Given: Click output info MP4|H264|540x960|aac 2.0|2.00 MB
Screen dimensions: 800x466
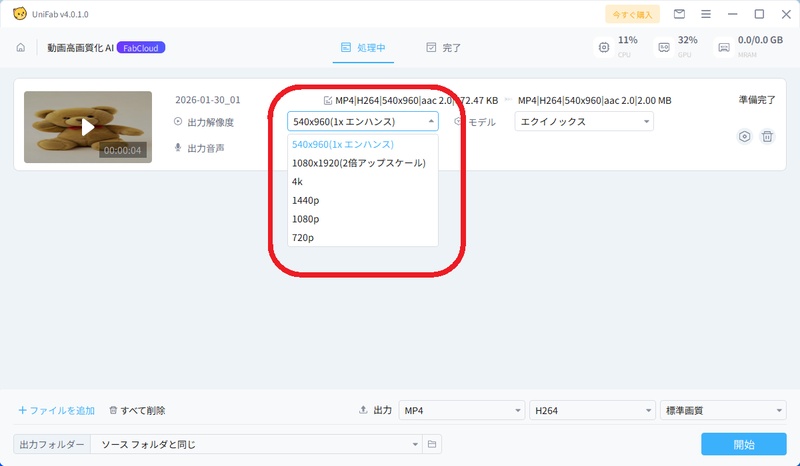Looking at the screenshot, I should pyautogui.click(x=594, y=101).
